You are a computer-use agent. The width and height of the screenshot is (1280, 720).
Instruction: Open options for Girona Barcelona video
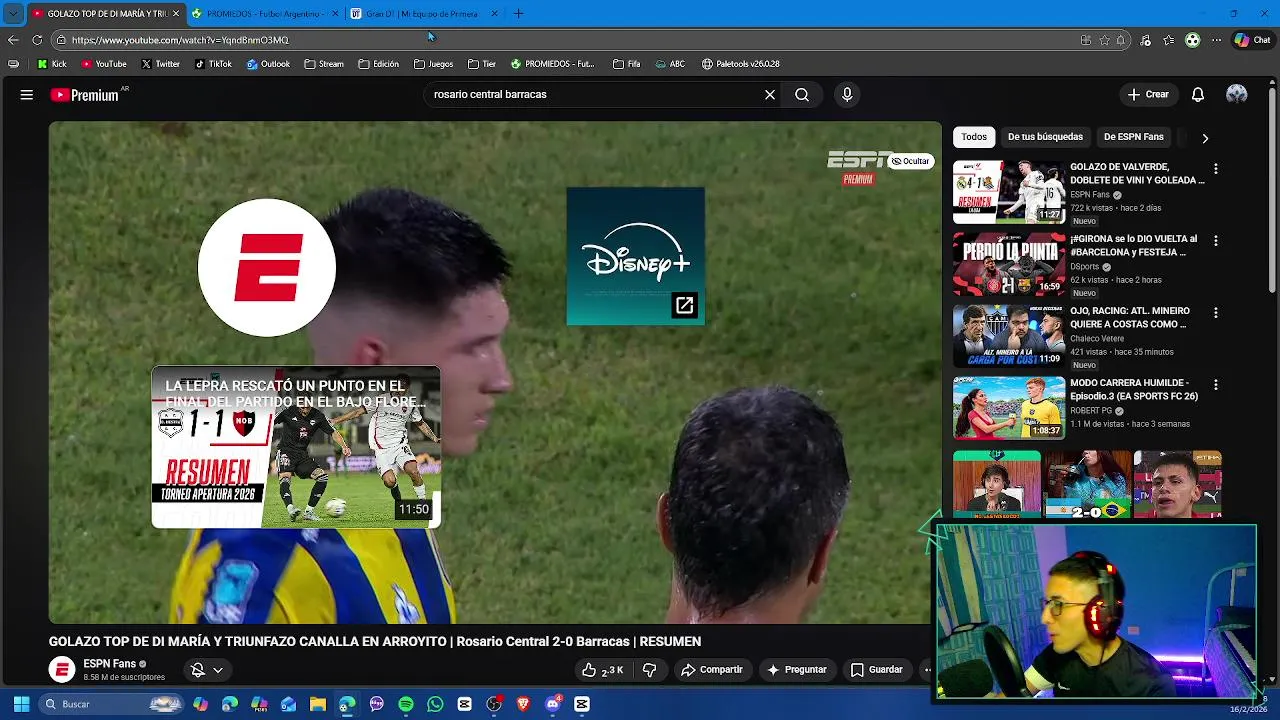pos(1215,241)
